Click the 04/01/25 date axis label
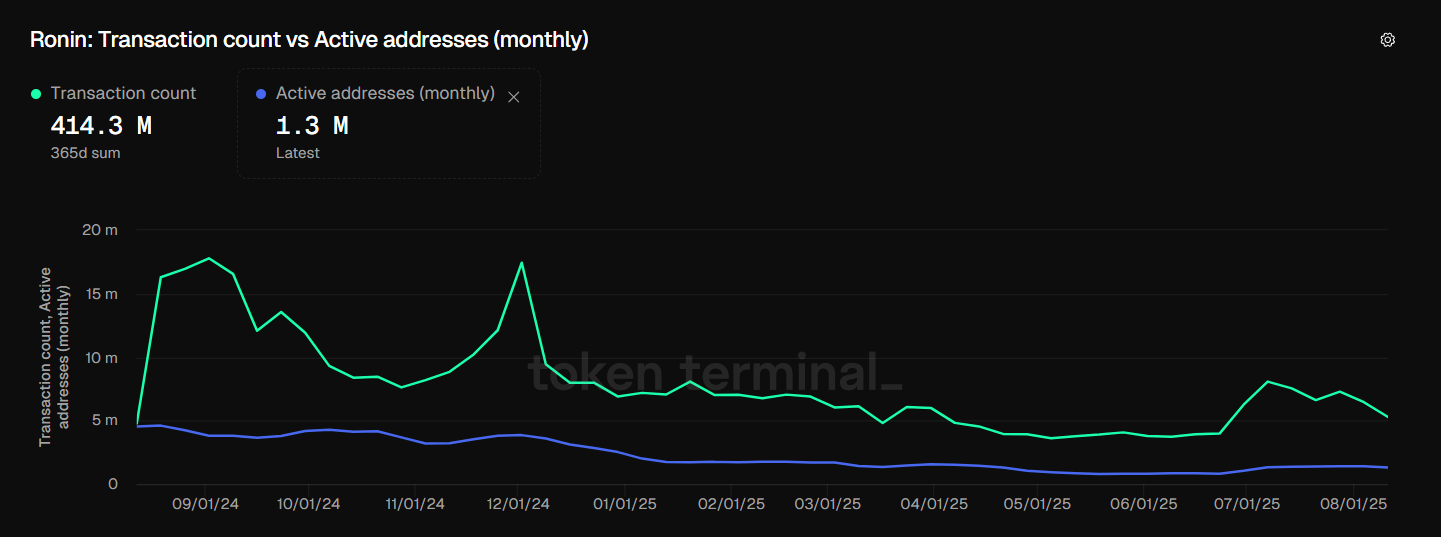This screenshot has width=1441, height=537. pos(932,504)
